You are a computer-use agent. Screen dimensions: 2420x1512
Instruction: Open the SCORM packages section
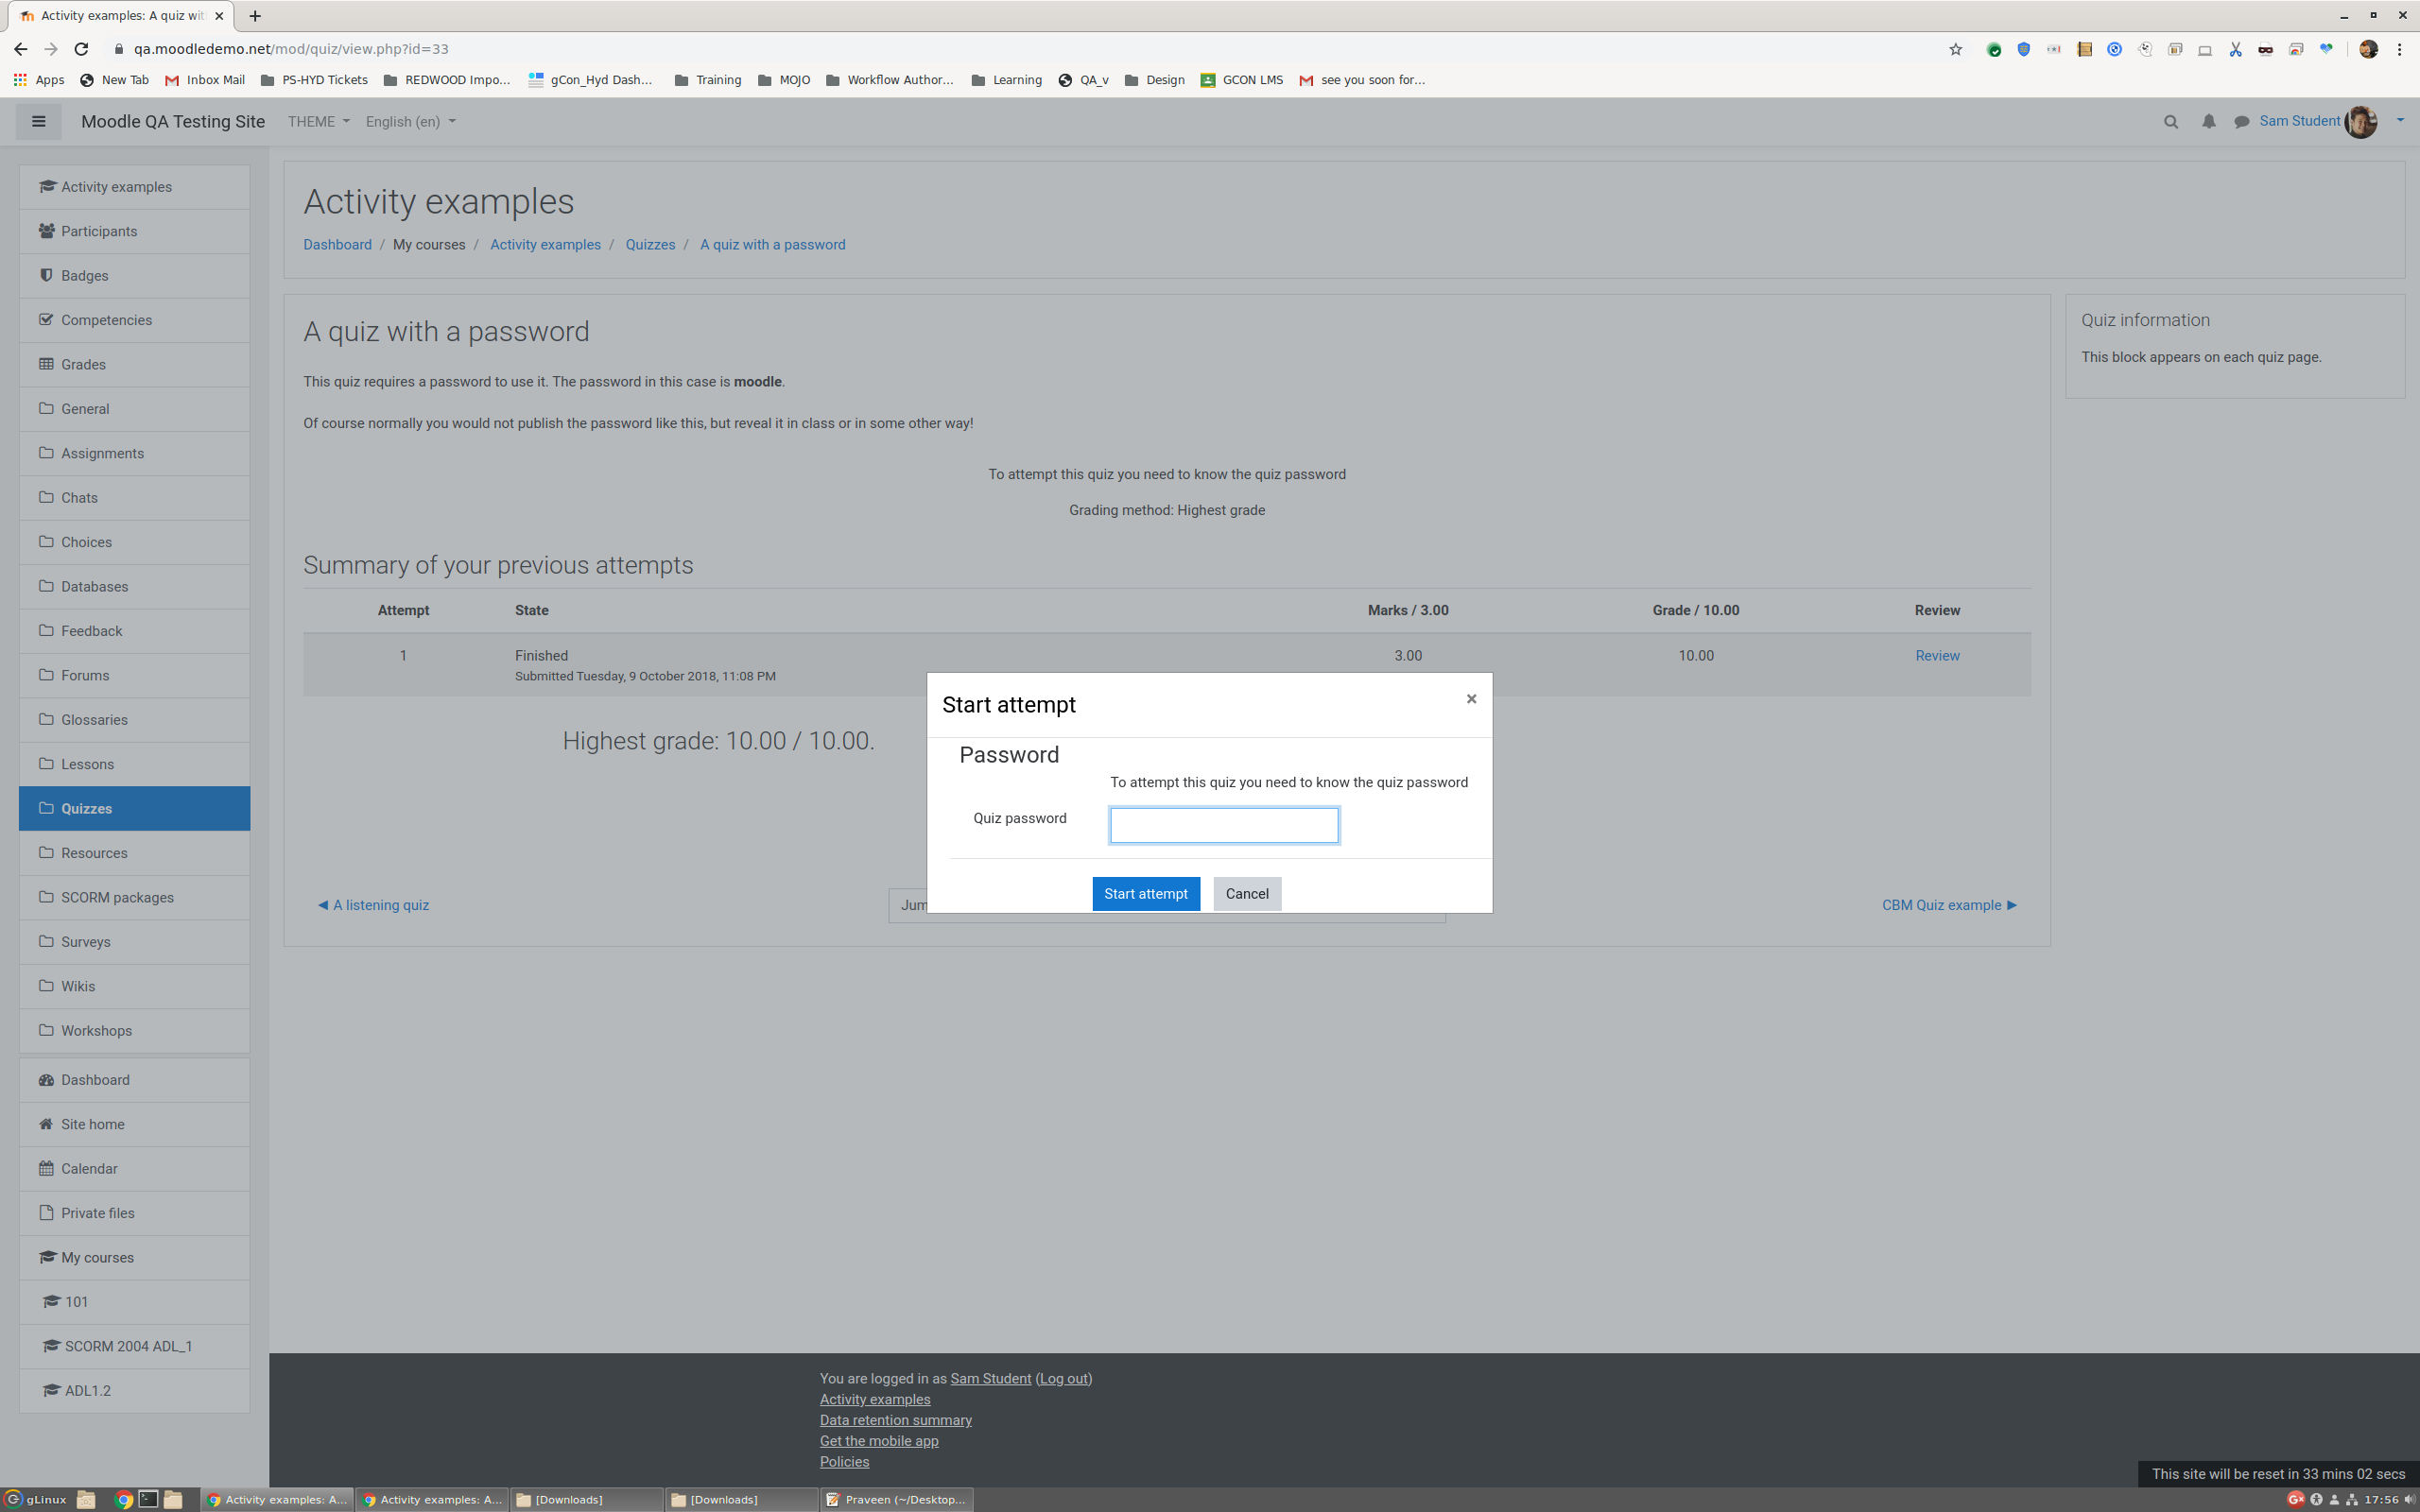pos(134,897)
